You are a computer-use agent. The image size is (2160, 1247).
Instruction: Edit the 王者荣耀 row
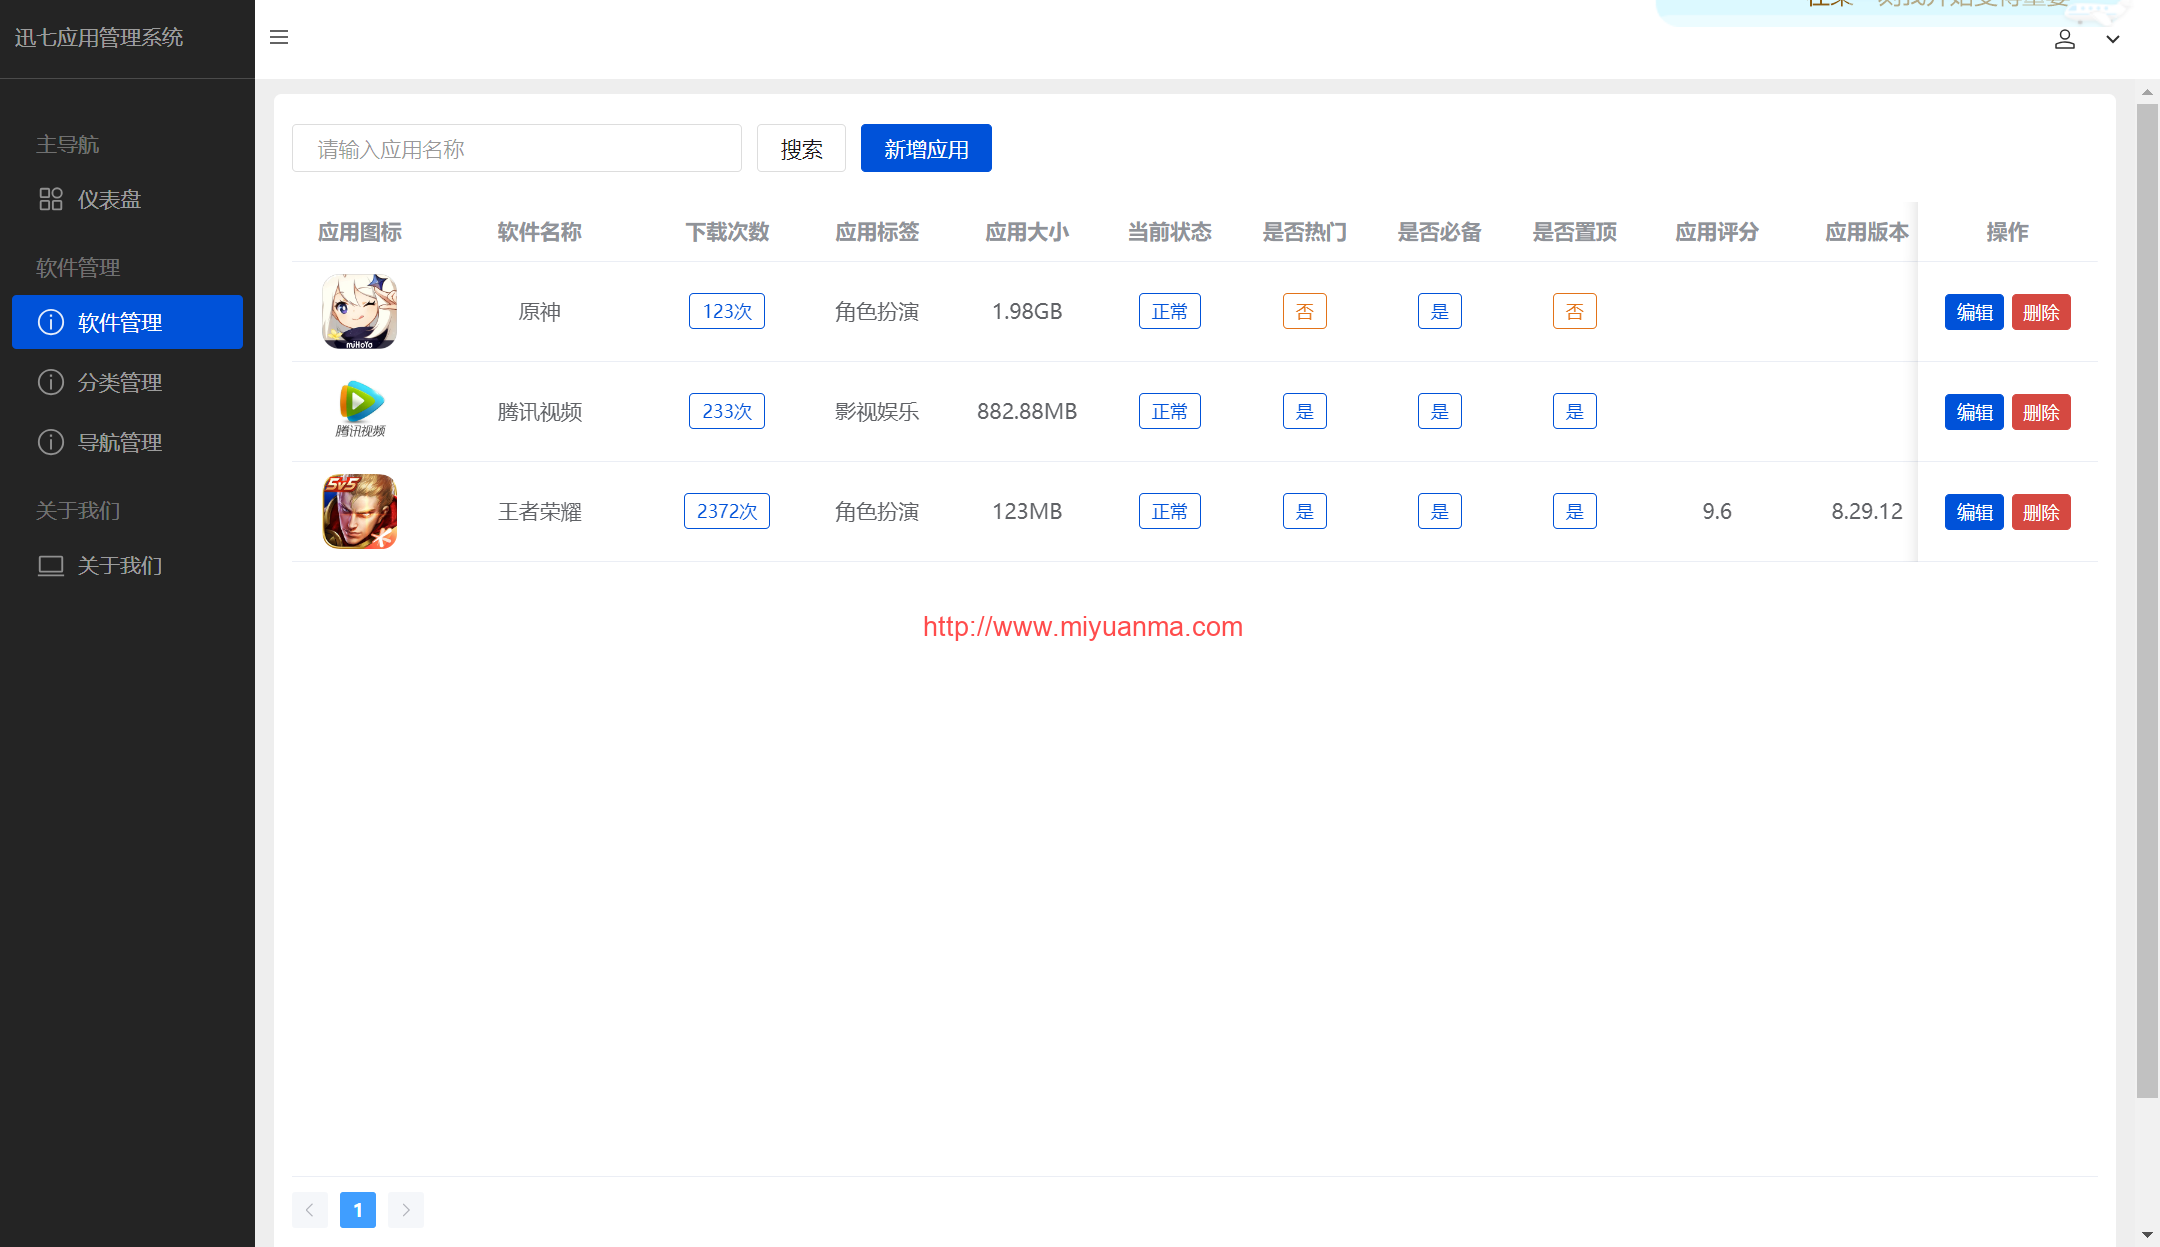(1974, 512)
